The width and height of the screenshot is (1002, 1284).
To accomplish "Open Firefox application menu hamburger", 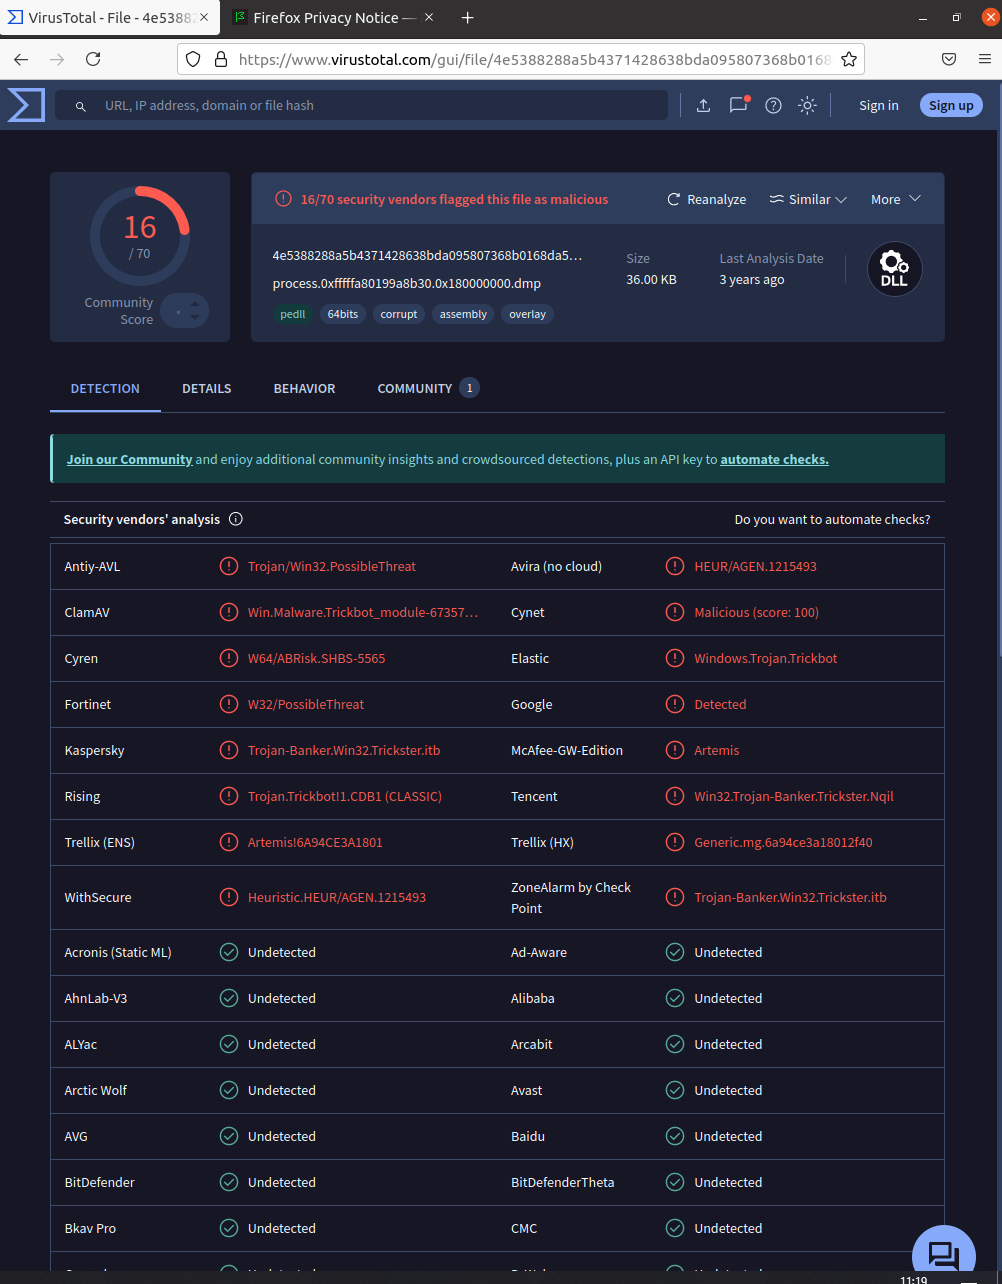I will 984,59.
